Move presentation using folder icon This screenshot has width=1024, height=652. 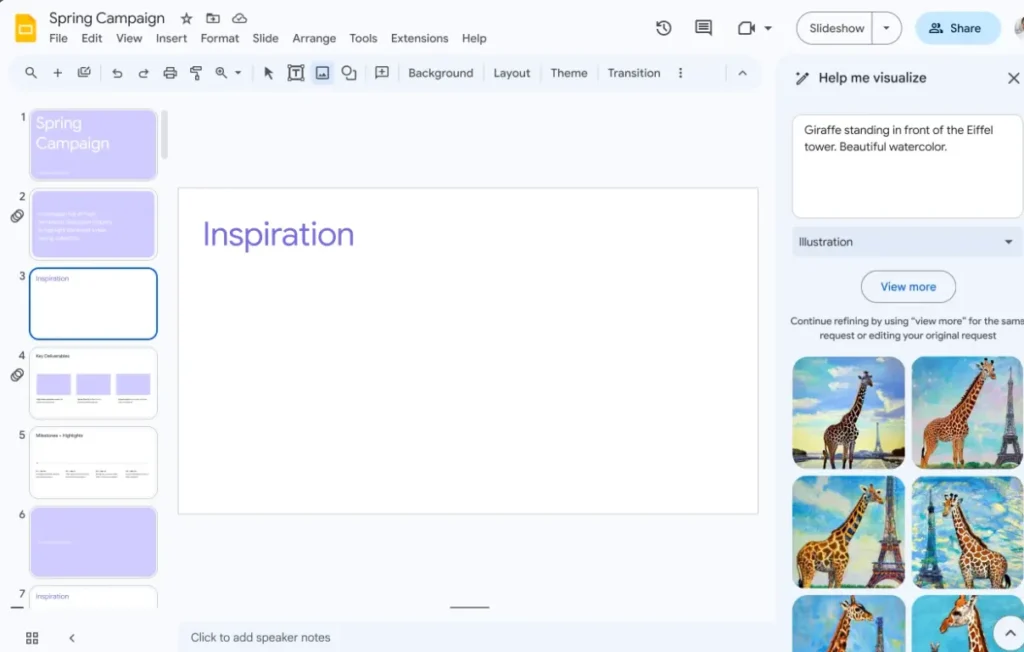point(213,18)
